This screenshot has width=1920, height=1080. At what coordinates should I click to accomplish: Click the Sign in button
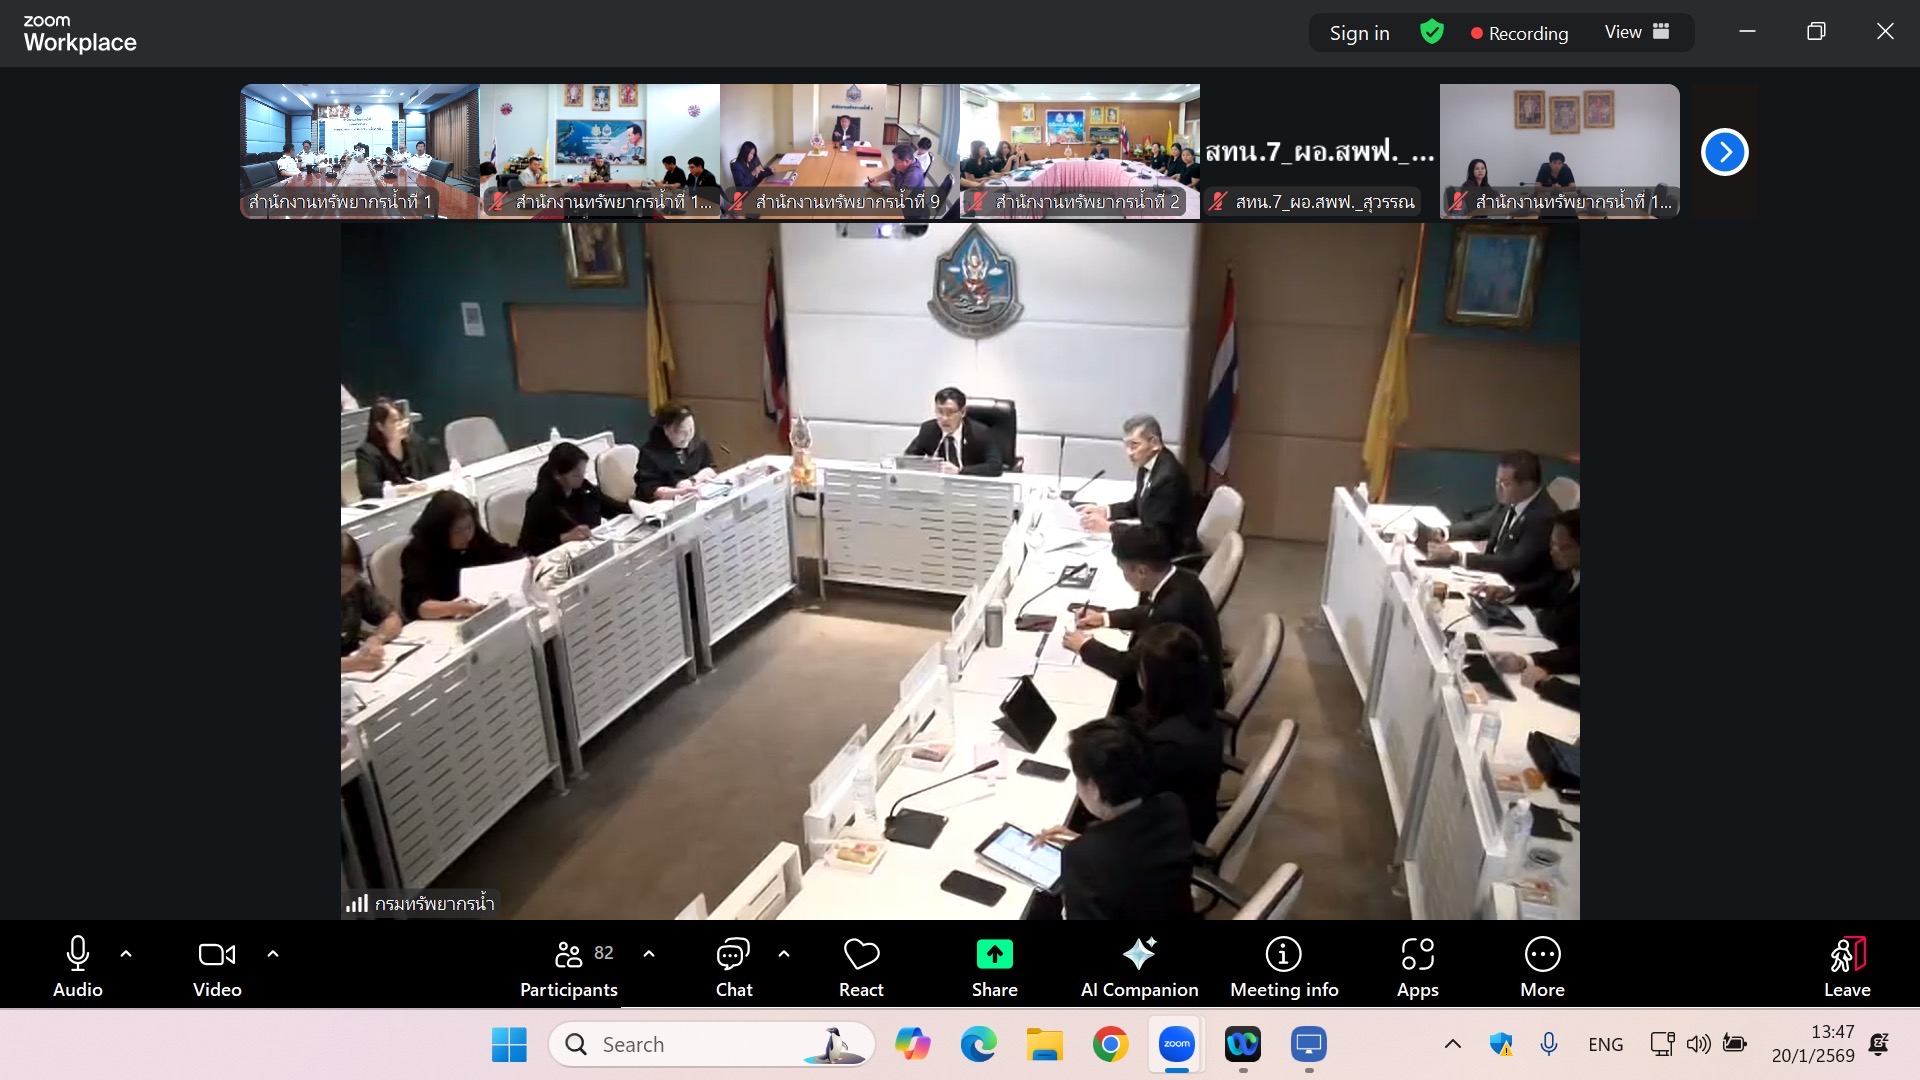1359,33
